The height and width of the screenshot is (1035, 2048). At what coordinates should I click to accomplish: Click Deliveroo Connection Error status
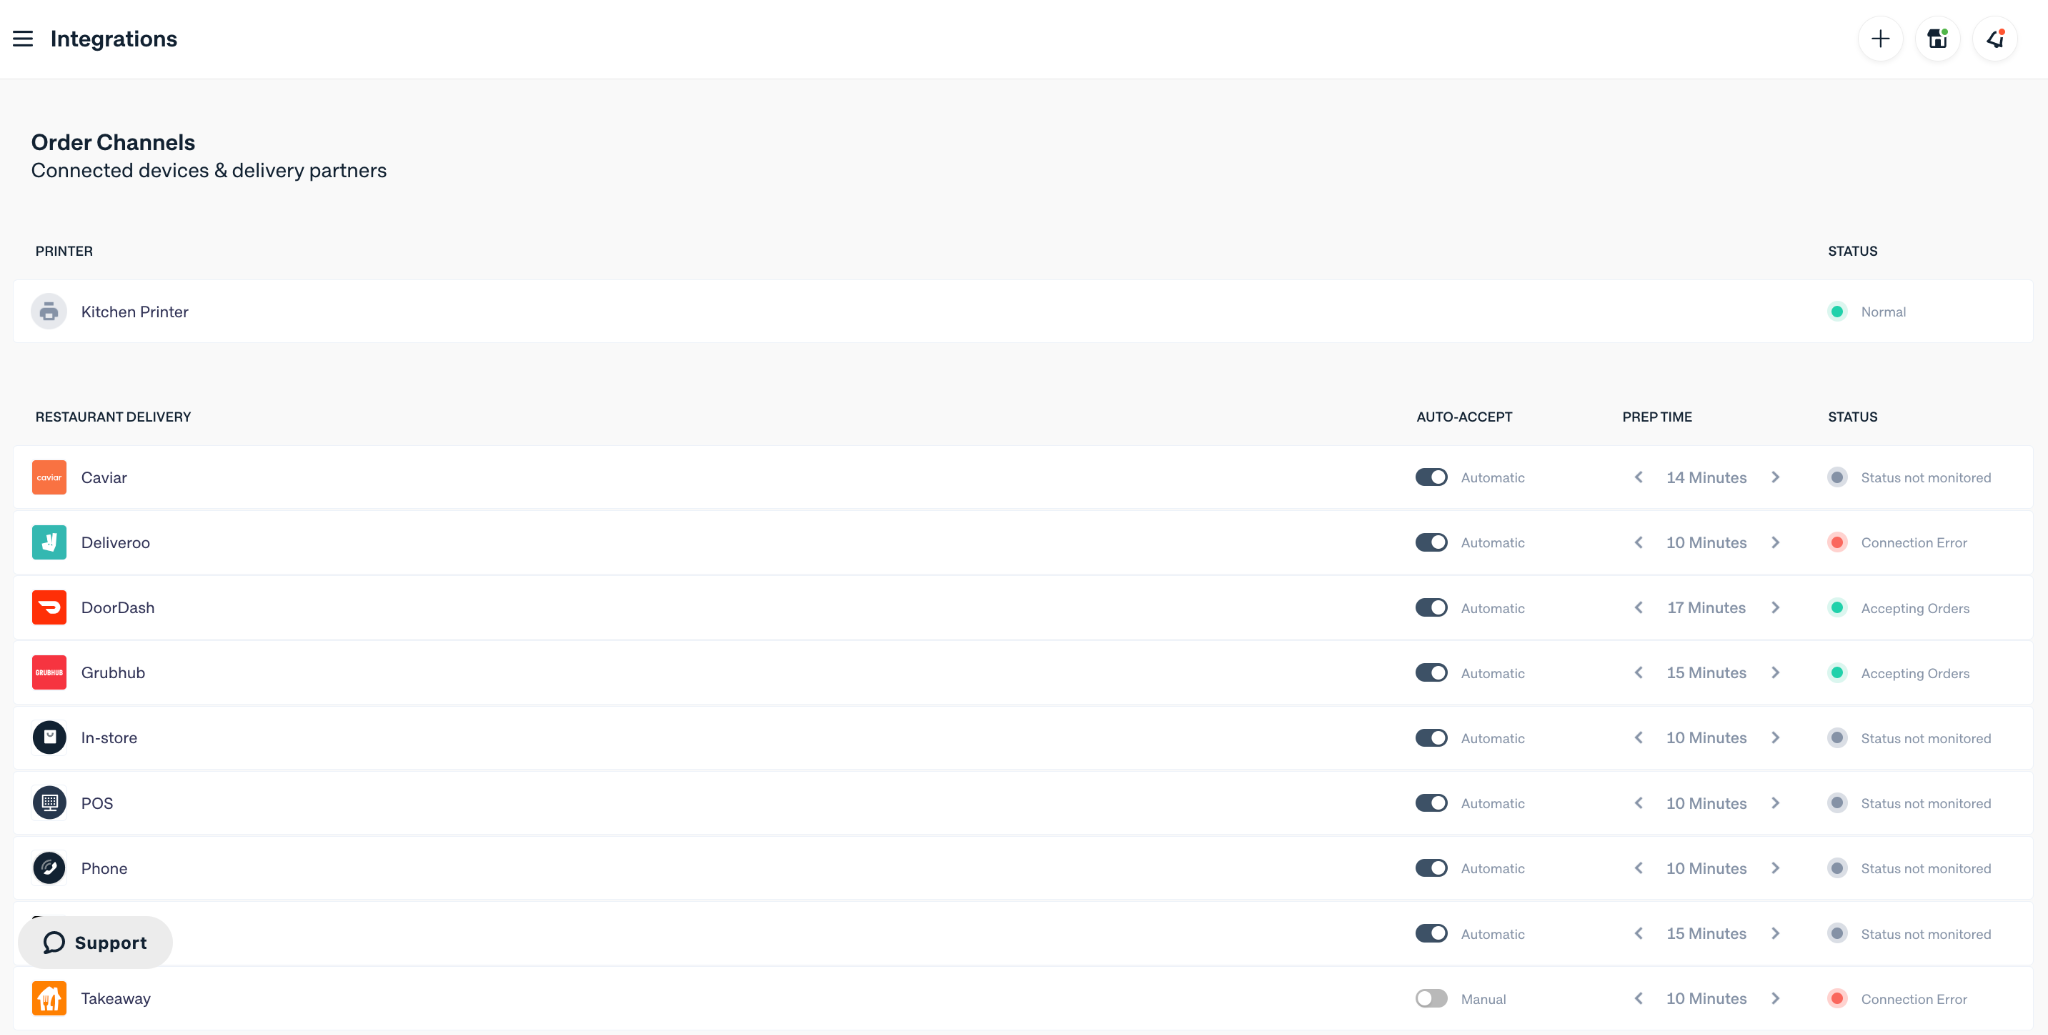point(1912,543)
